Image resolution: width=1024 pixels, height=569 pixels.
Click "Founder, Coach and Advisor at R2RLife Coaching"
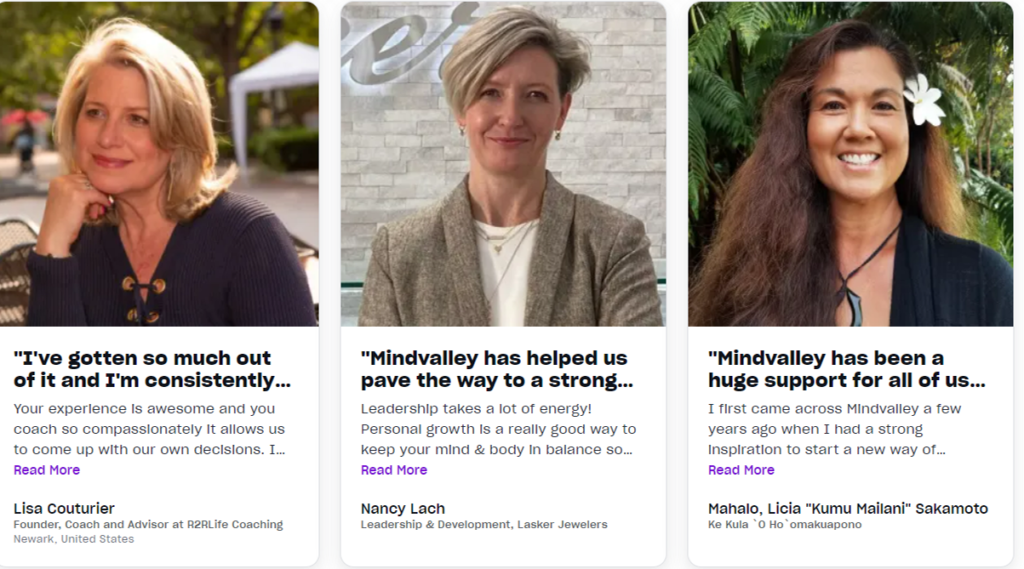[x=148, y=524]
